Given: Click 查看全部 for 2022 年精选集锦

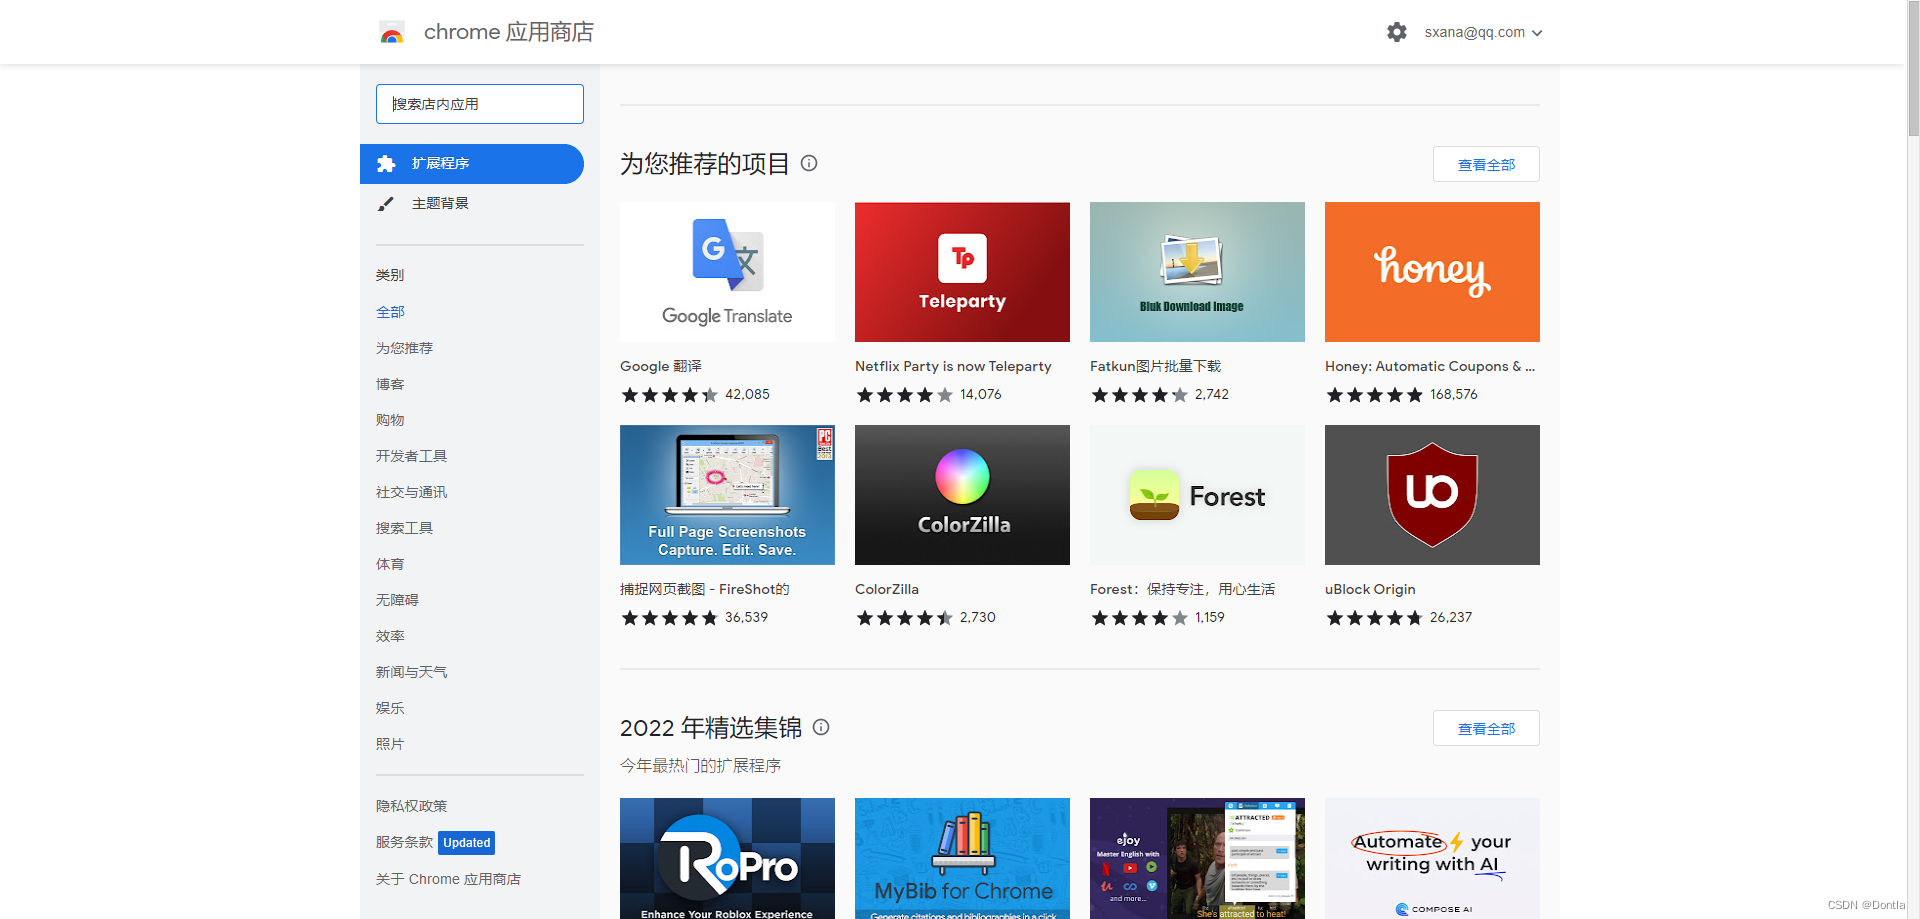Looking at the screenshot, I should [x=1486, y=728].
